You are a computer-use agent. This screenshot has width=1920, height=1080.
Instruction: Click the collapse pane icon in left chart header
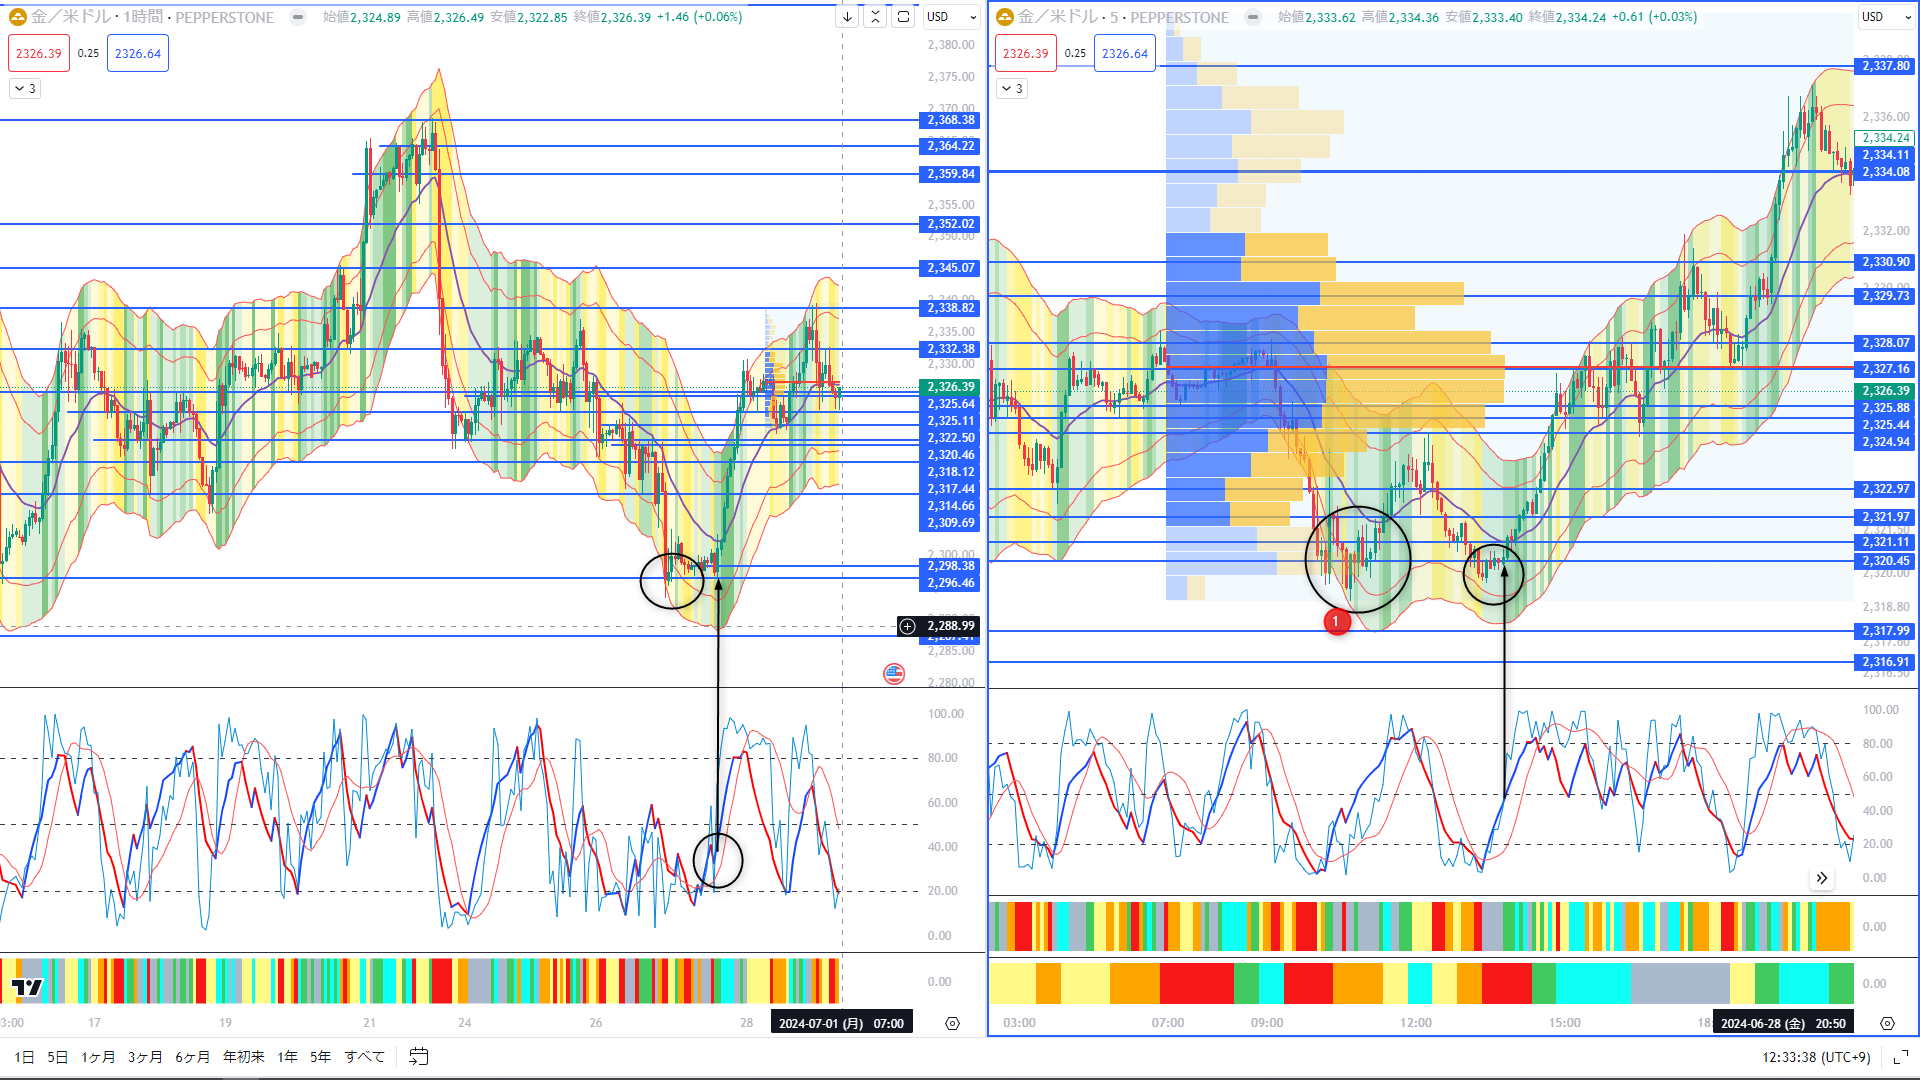[875, 17]
